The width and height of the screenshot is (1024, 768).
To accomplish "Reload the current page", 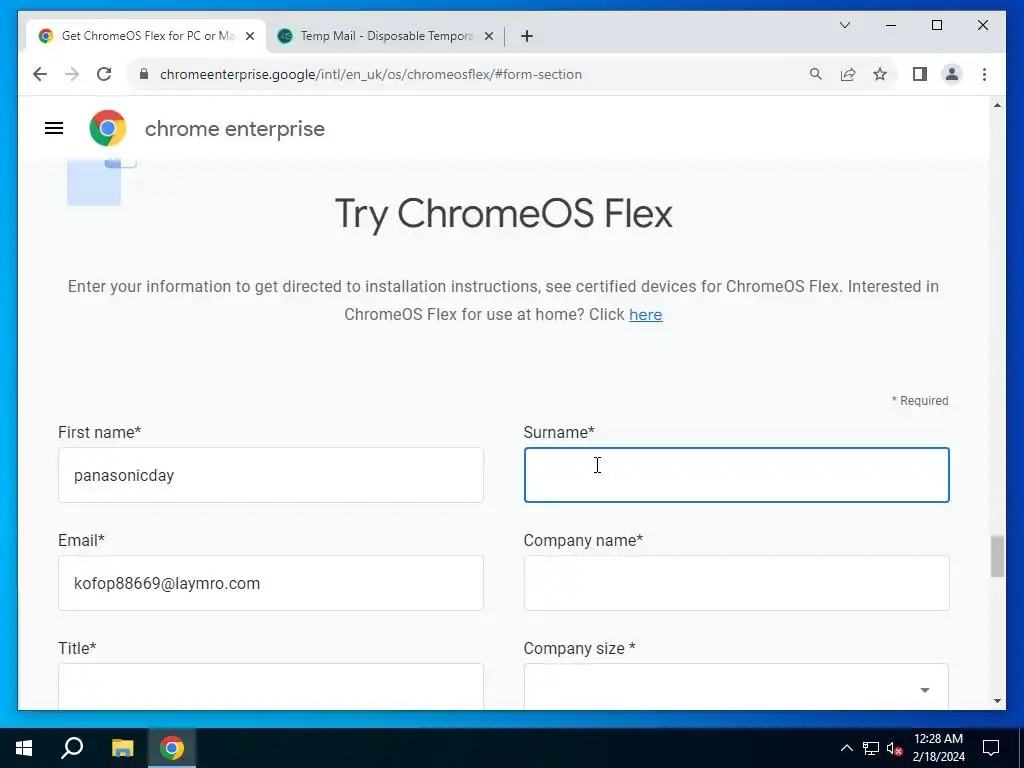I will coord(104,74).
